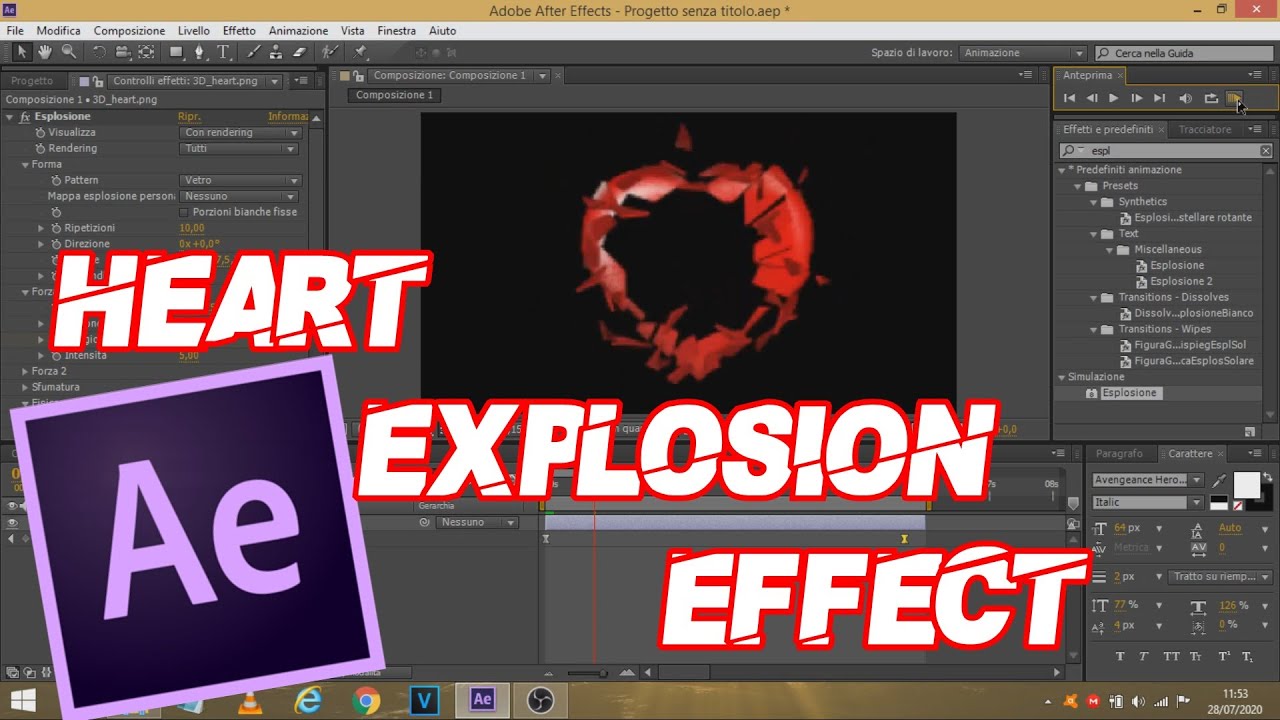This screenshot has height=720, width=1280.
Task: Apply Faux Bold text style
Action: 1119,656
